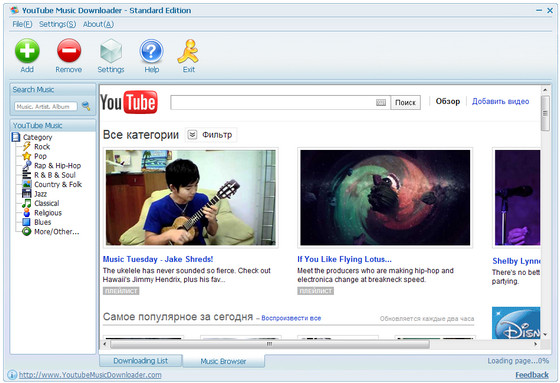Click the red Remove toolbar icon
The height and width of the screenshot is (383, 560).
pos(69,51)
